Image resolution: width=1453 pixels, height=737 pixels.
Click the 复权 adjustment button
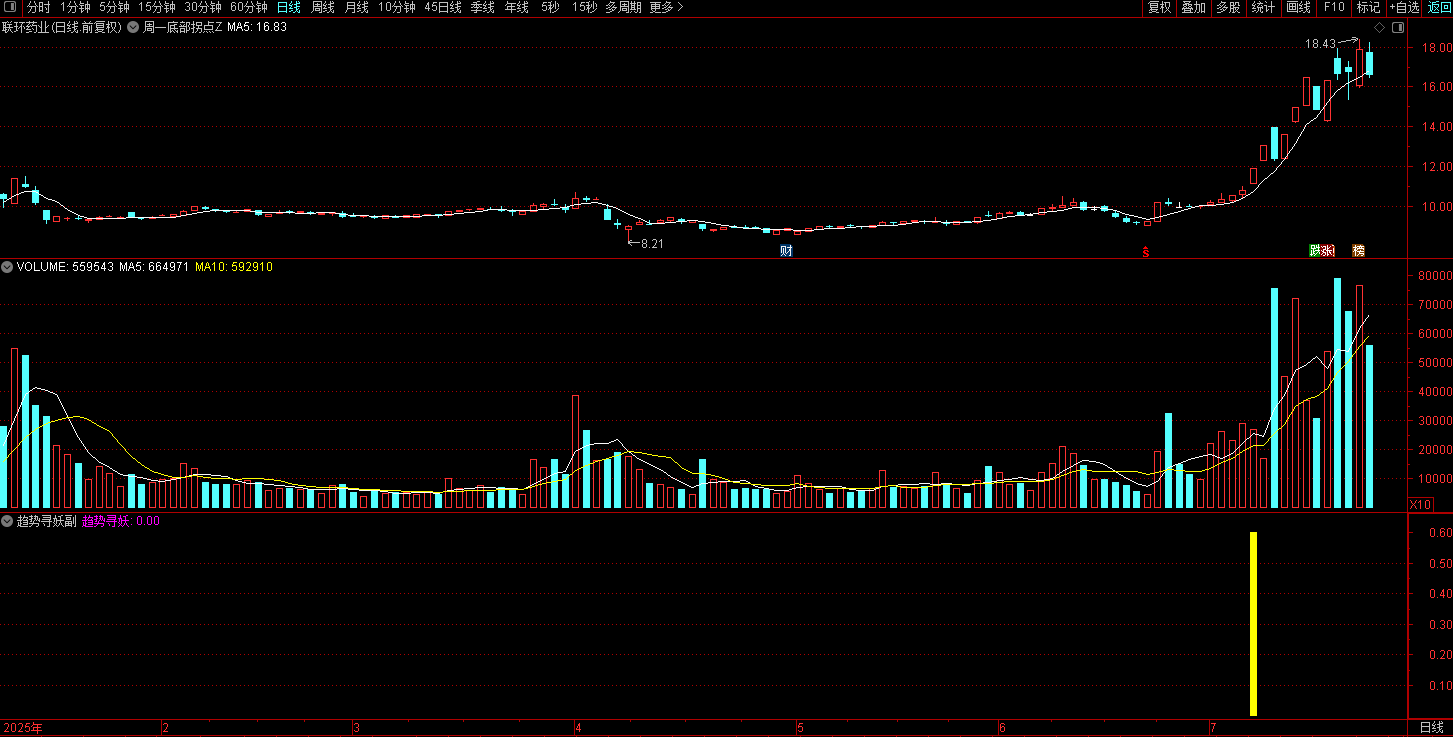pyautogui.click(x=1159, y=7)
